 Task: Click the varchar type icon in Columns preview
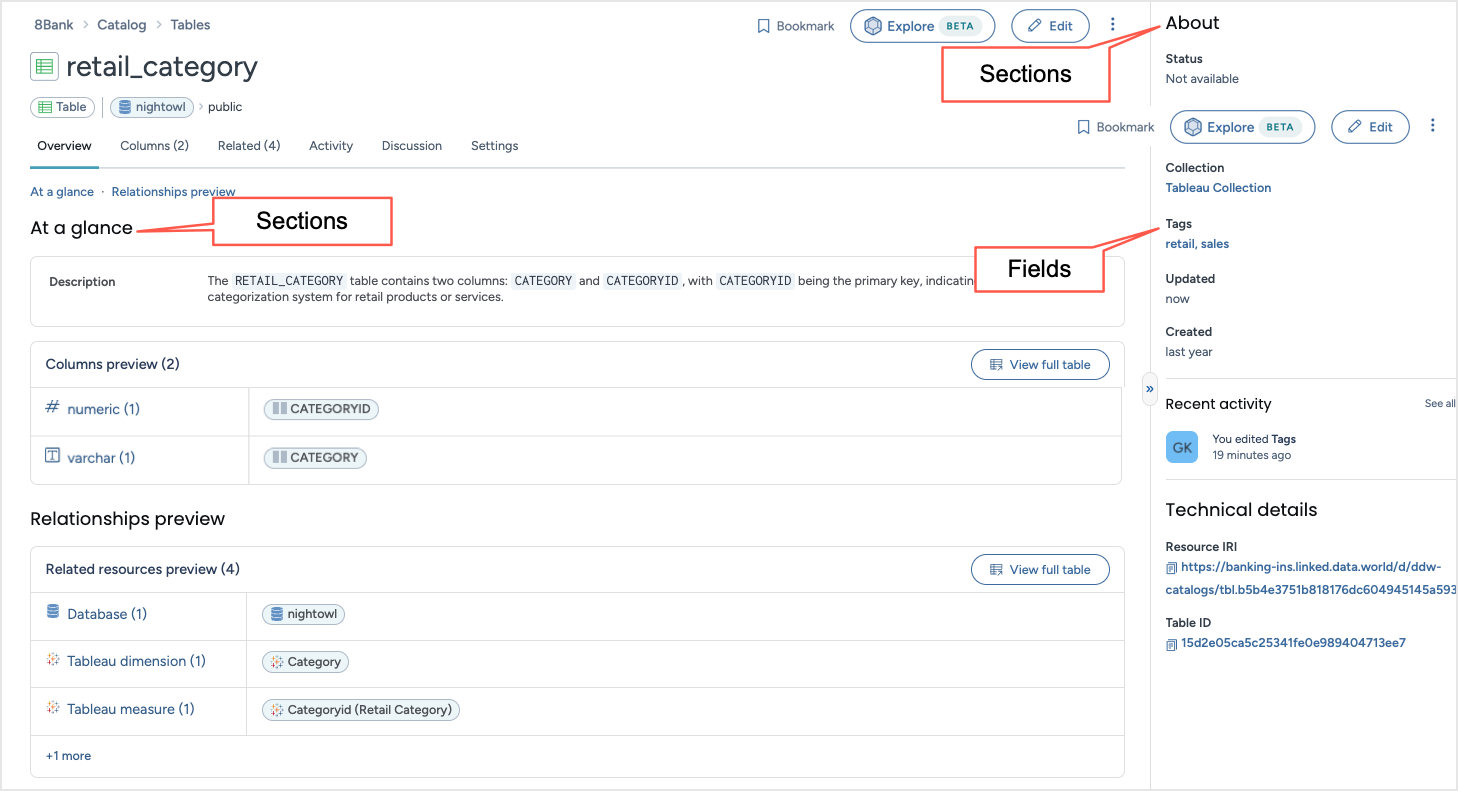53,456
